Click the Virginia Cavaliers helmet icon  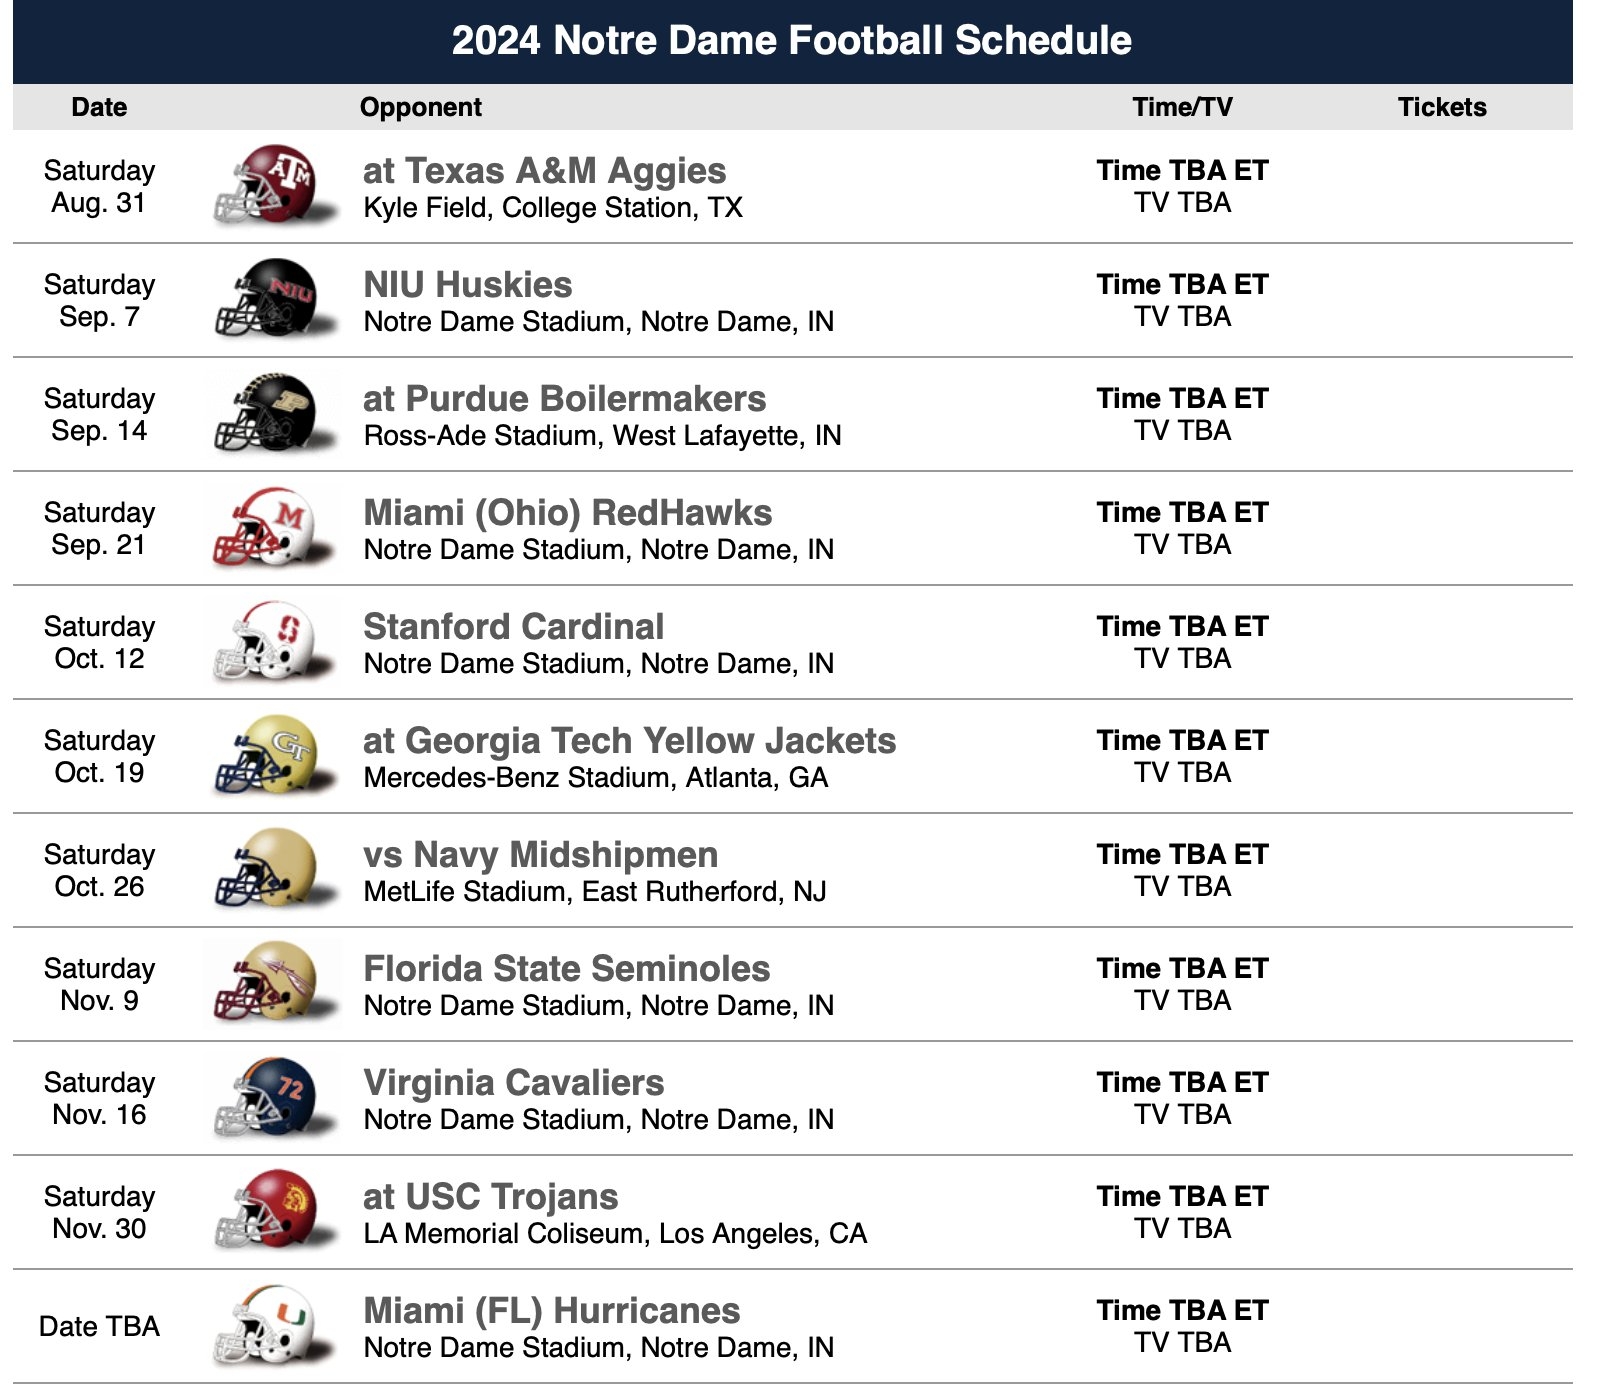tap(270, 1098)
